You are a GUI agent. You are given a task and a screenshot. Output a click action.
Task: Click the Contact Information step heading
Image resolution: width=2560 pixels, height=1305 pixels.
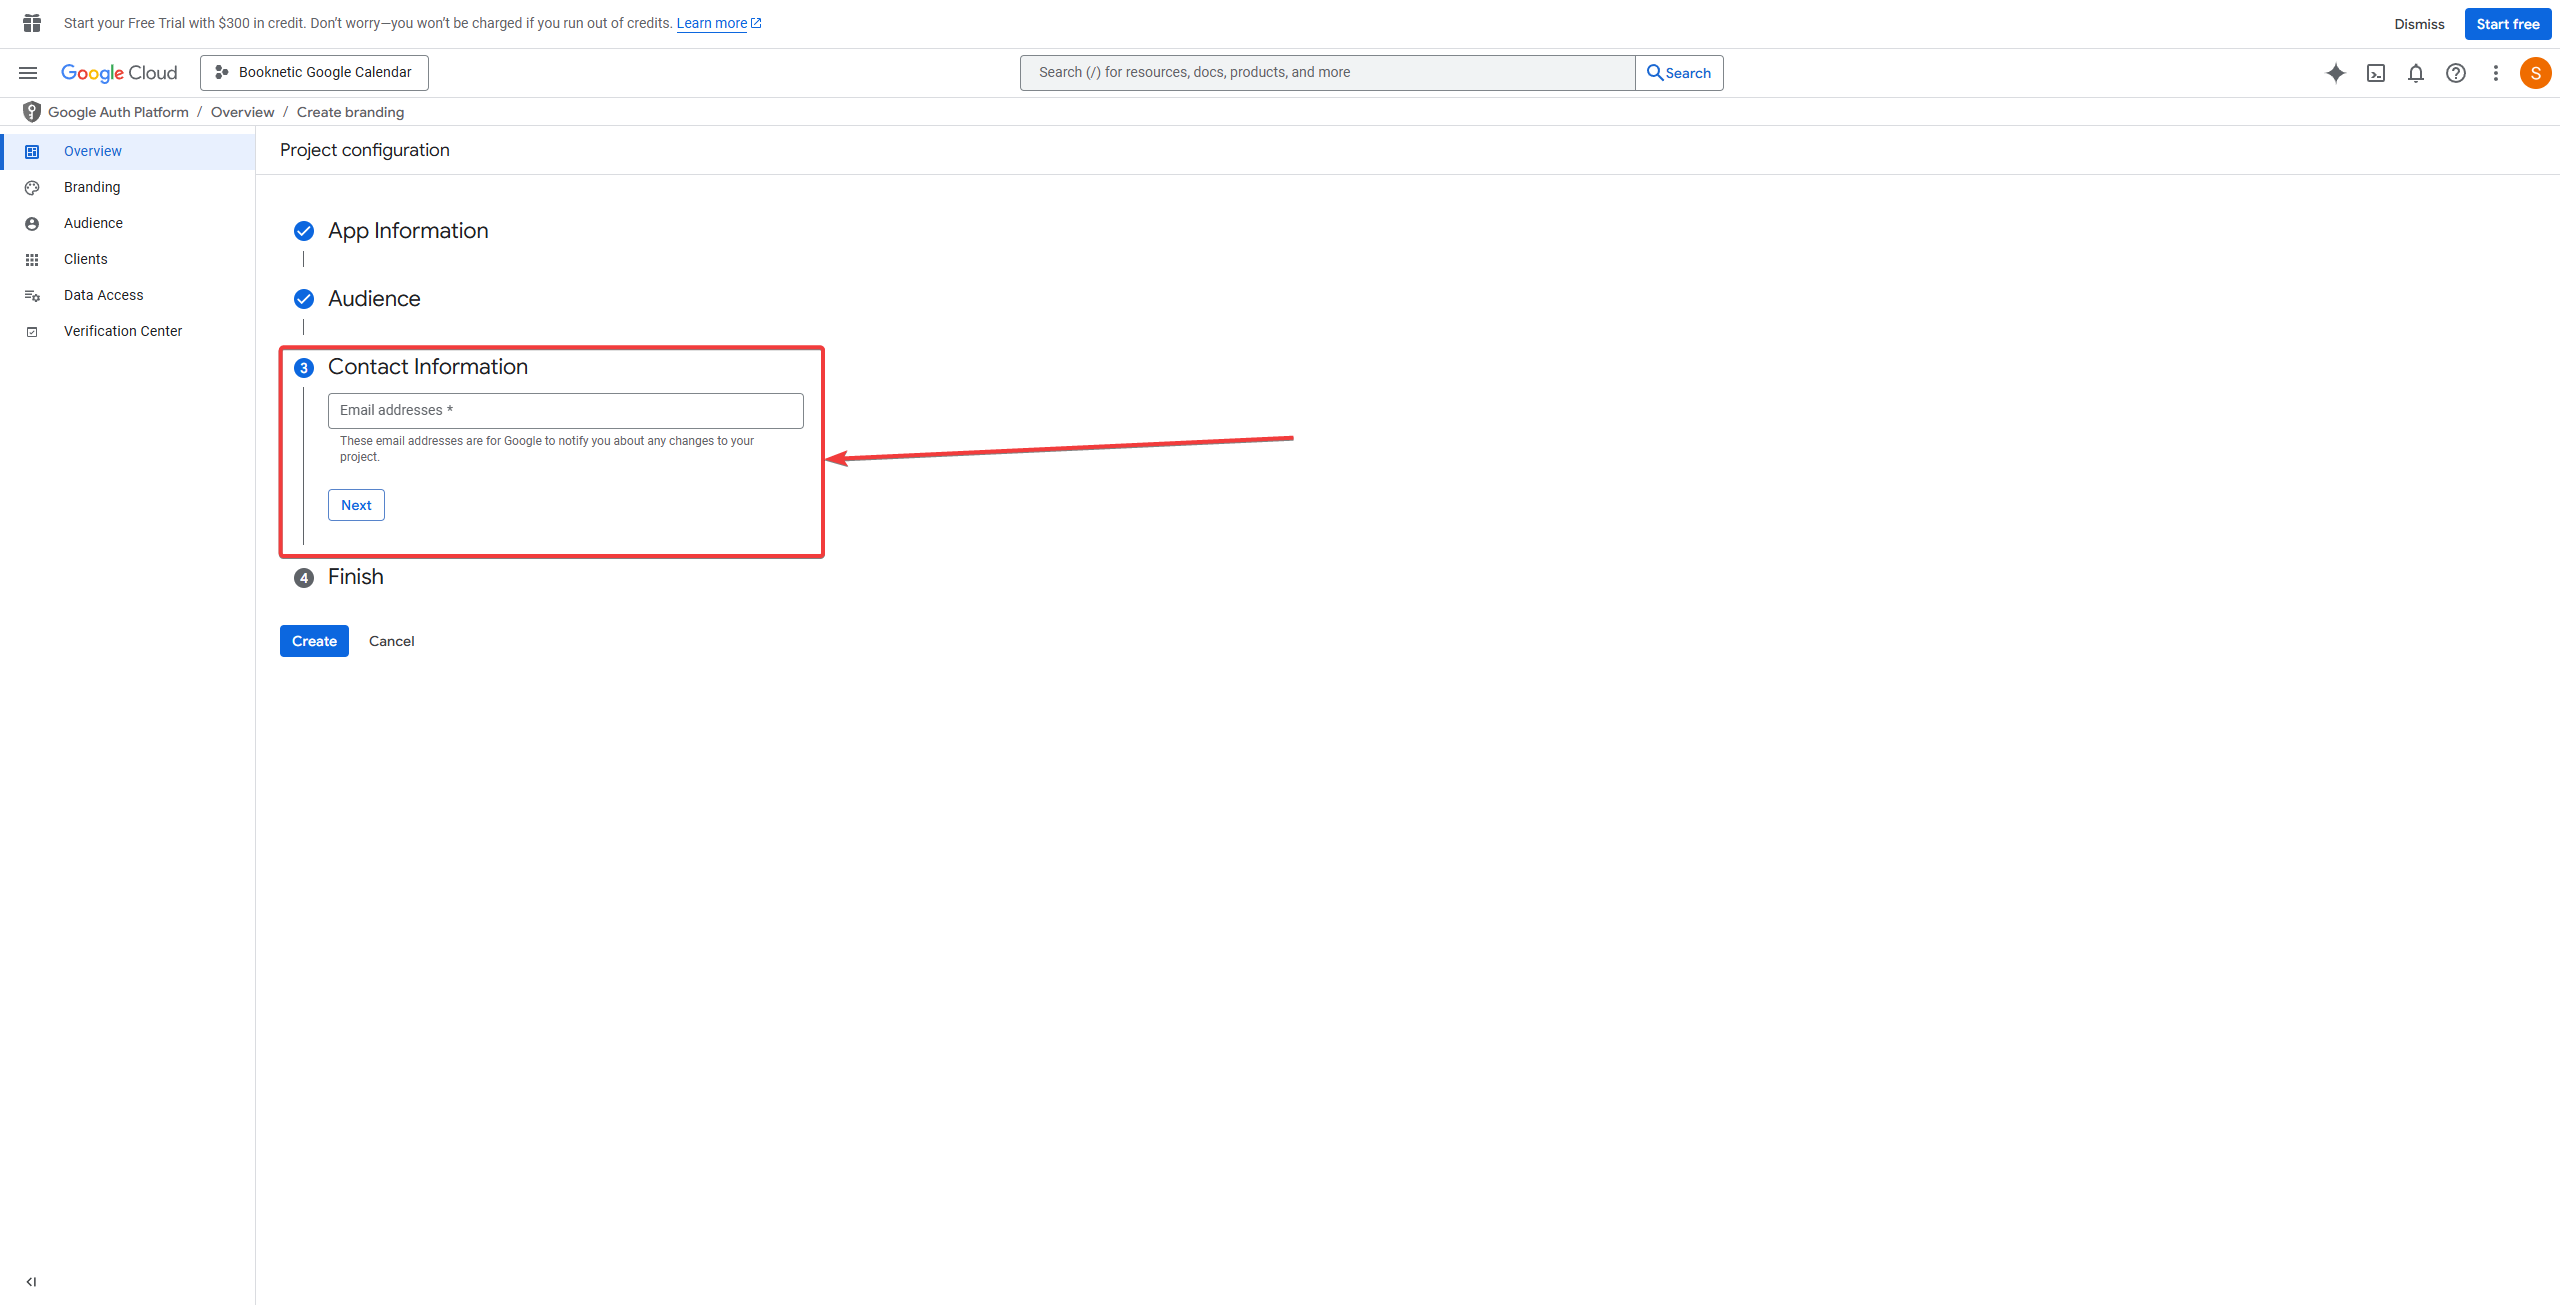click(428, 367)
